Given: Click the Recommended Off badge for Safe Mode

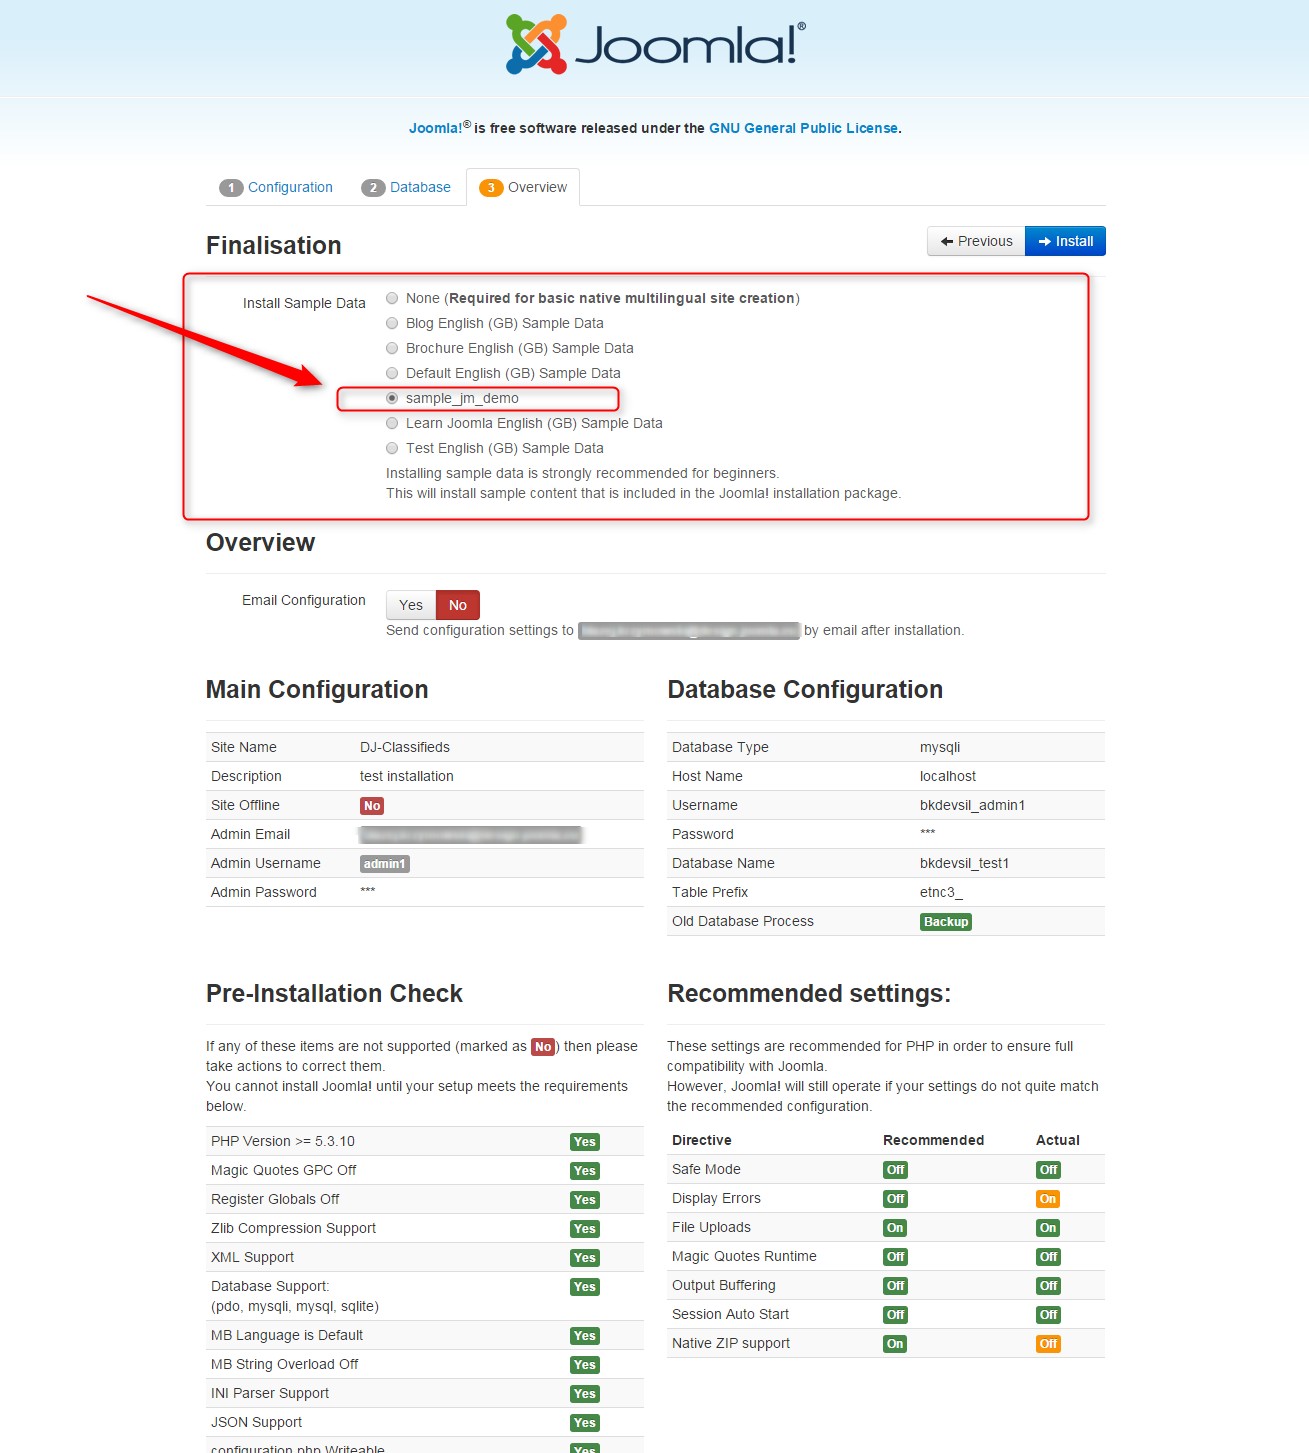Looking at the screenshot, I should (895, 1170).
